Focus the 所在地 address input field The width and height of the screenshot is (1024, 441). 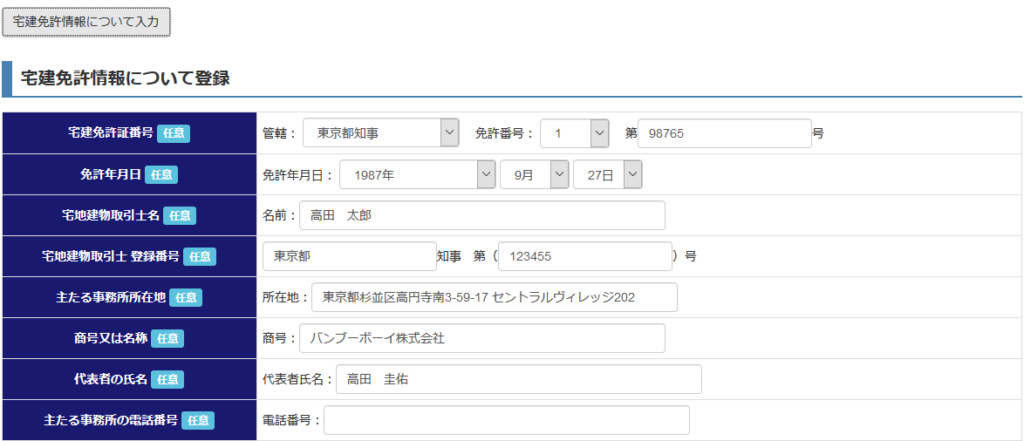point(495,297)
